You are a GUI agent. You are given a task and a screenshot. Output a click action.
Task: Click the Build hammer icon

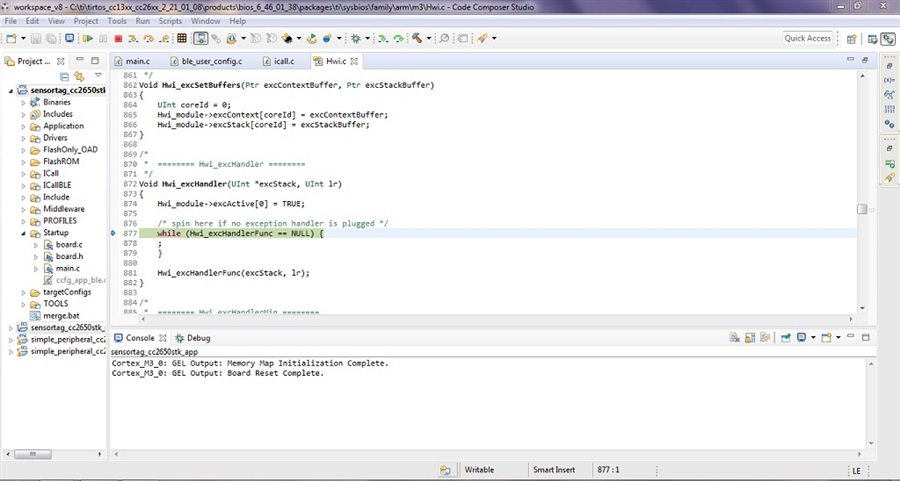[417, 38]
